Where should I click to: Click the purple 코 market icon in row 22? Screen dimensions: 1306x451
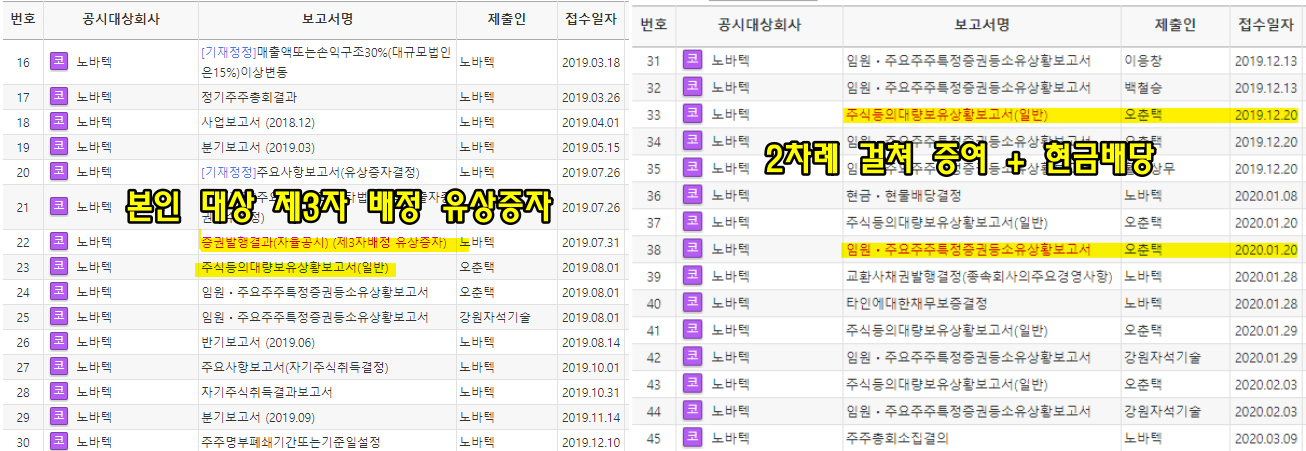(x=59, y=242)
